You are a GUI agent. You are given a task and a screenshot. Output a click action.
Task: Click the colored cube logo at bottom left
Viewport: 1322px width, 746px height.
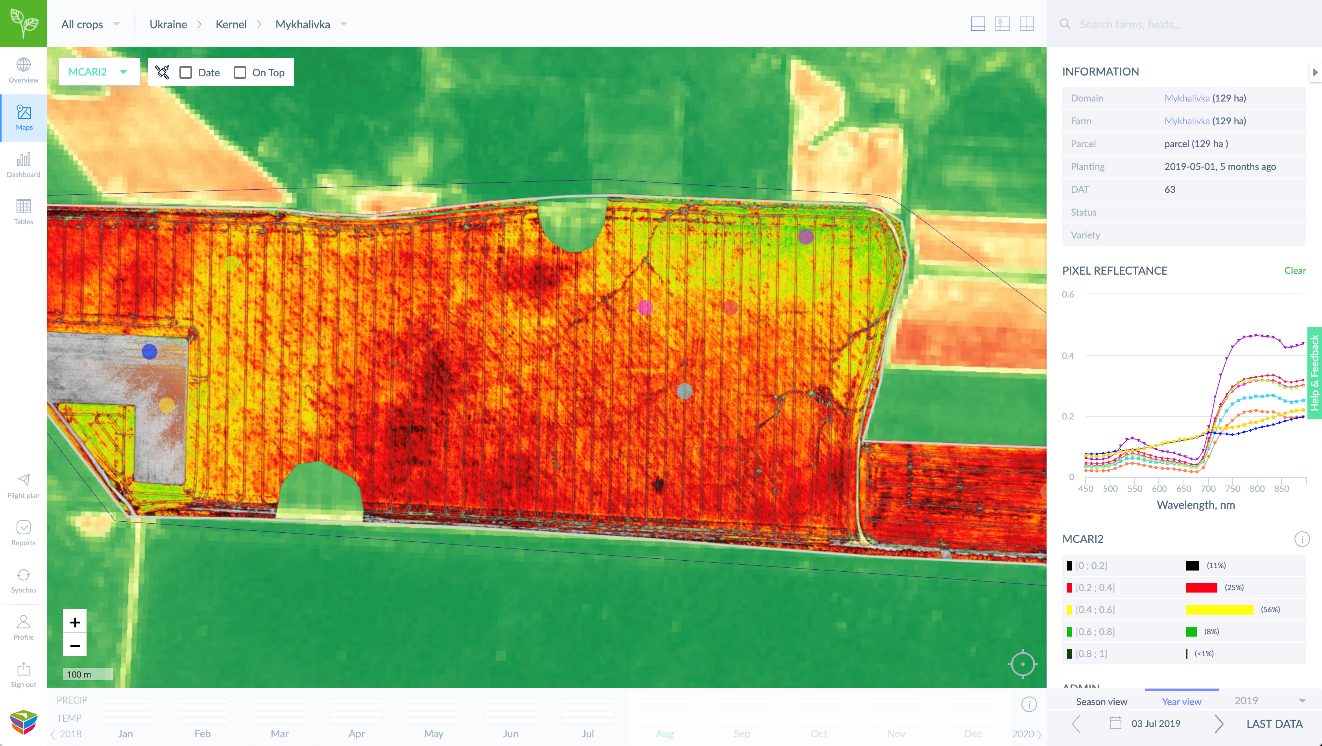click(23, 722)
